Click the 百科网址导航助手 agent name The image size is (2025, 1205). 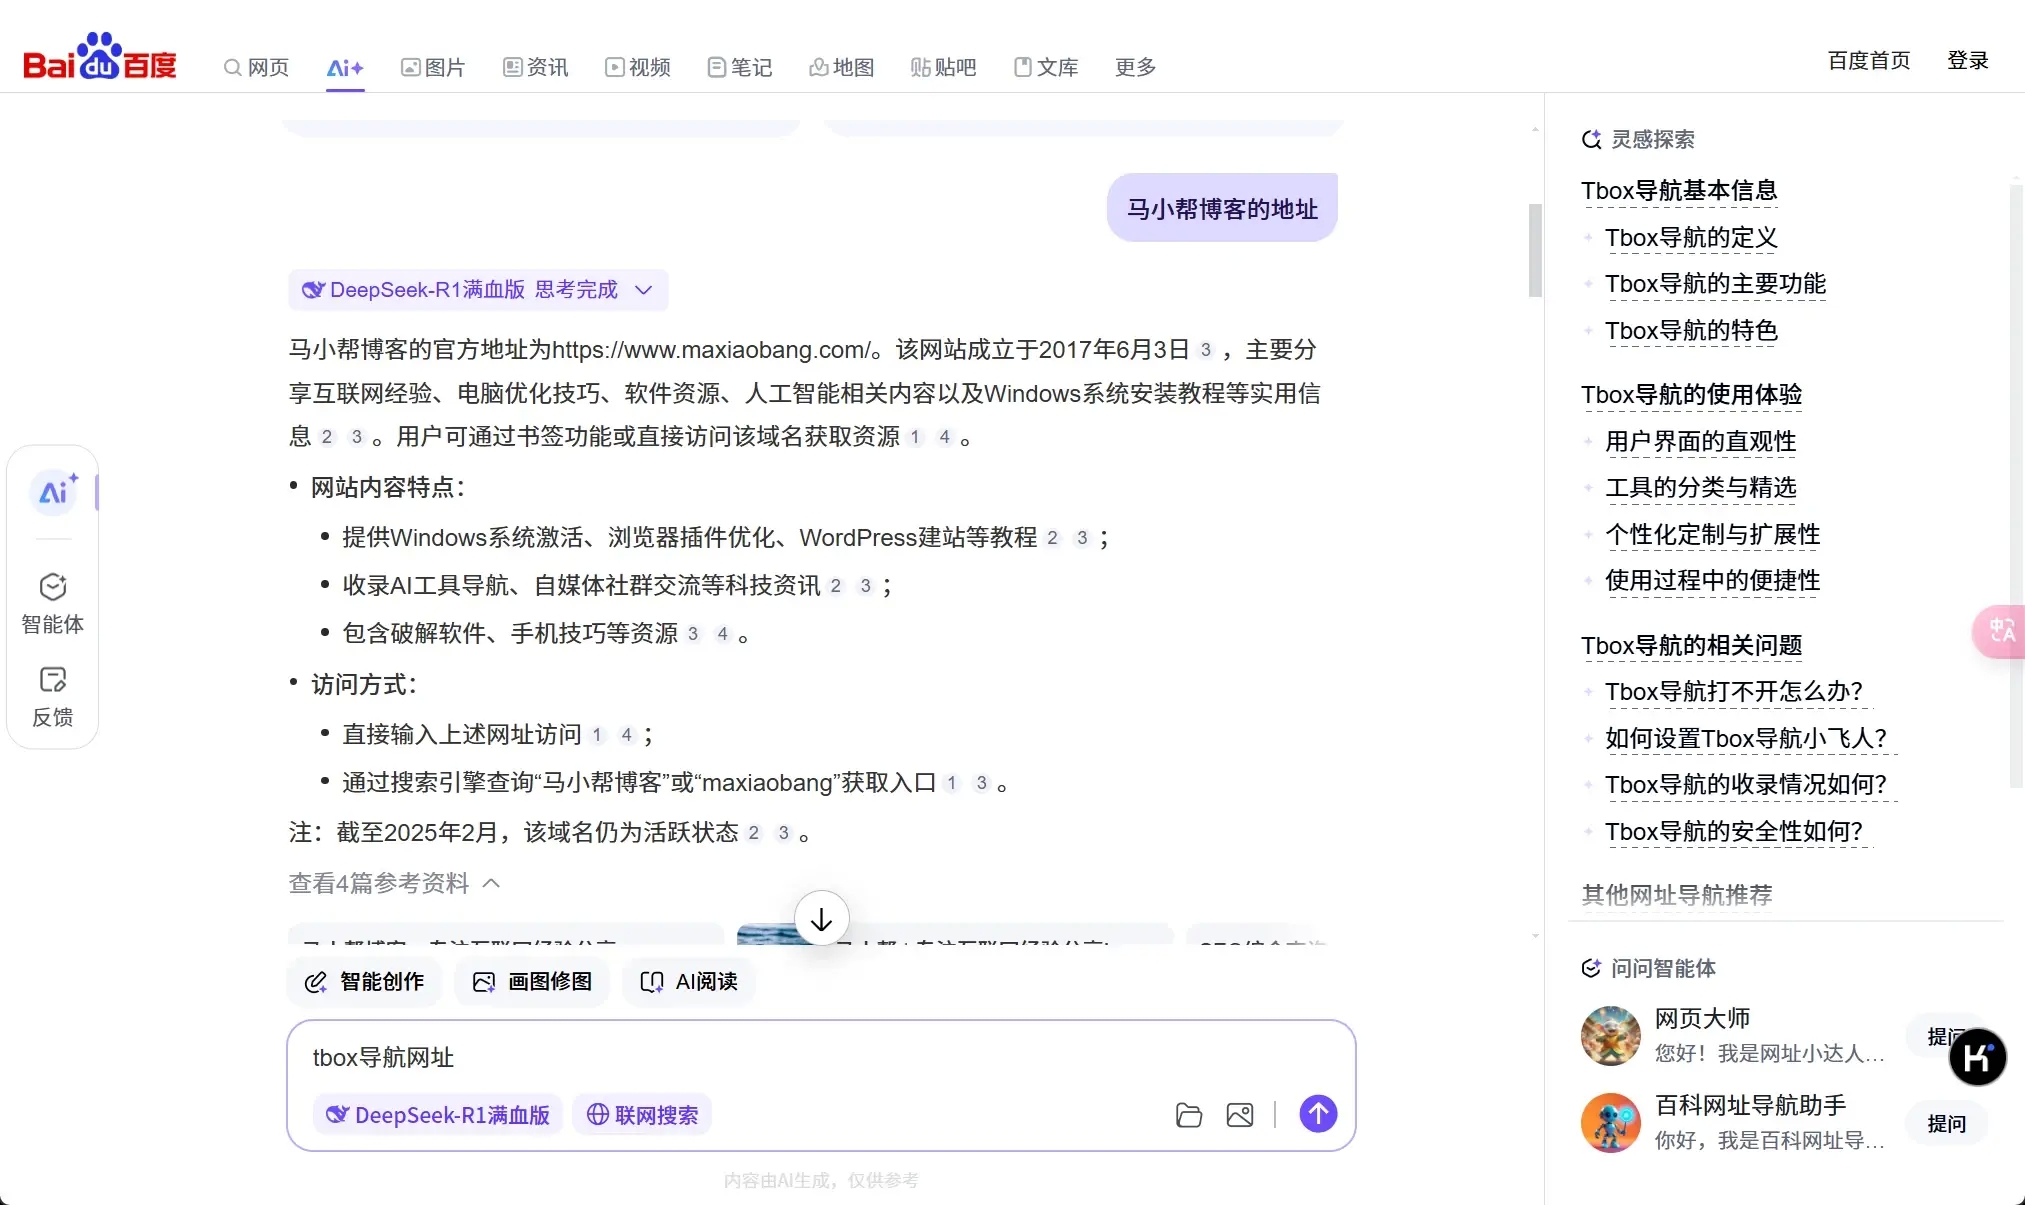tap(1750, 1106)
